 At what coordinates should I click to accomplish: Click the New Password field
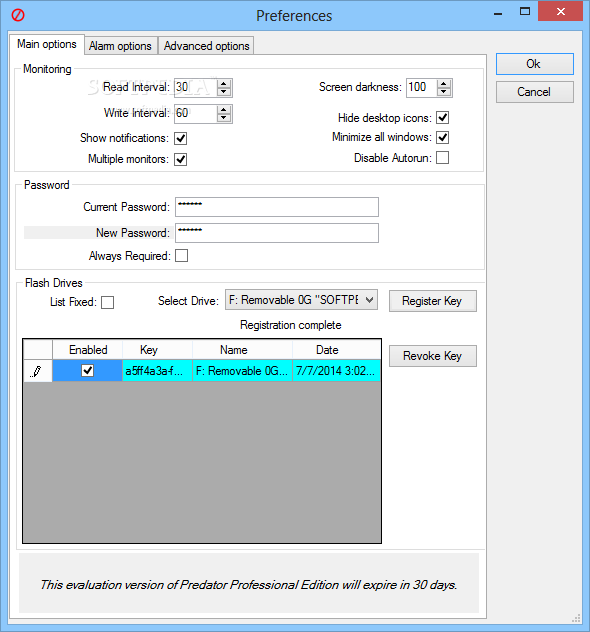coord(277,233)
